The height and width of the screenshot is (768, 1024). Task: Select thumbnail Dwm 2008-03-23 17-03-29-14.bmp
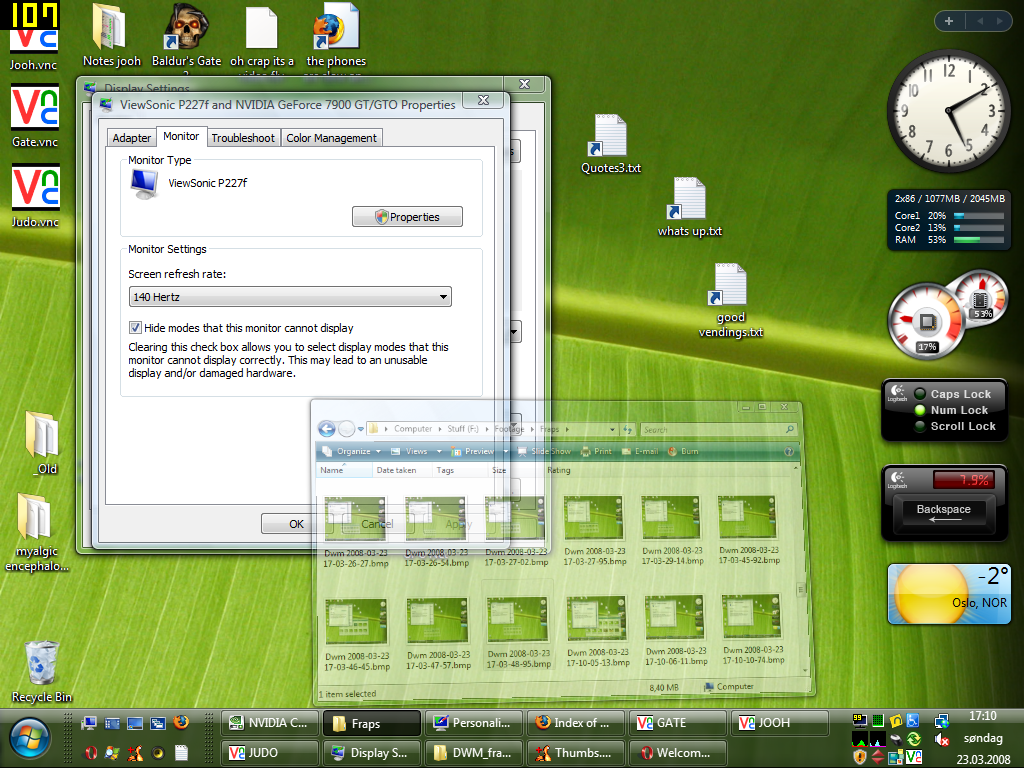point(672,530)
